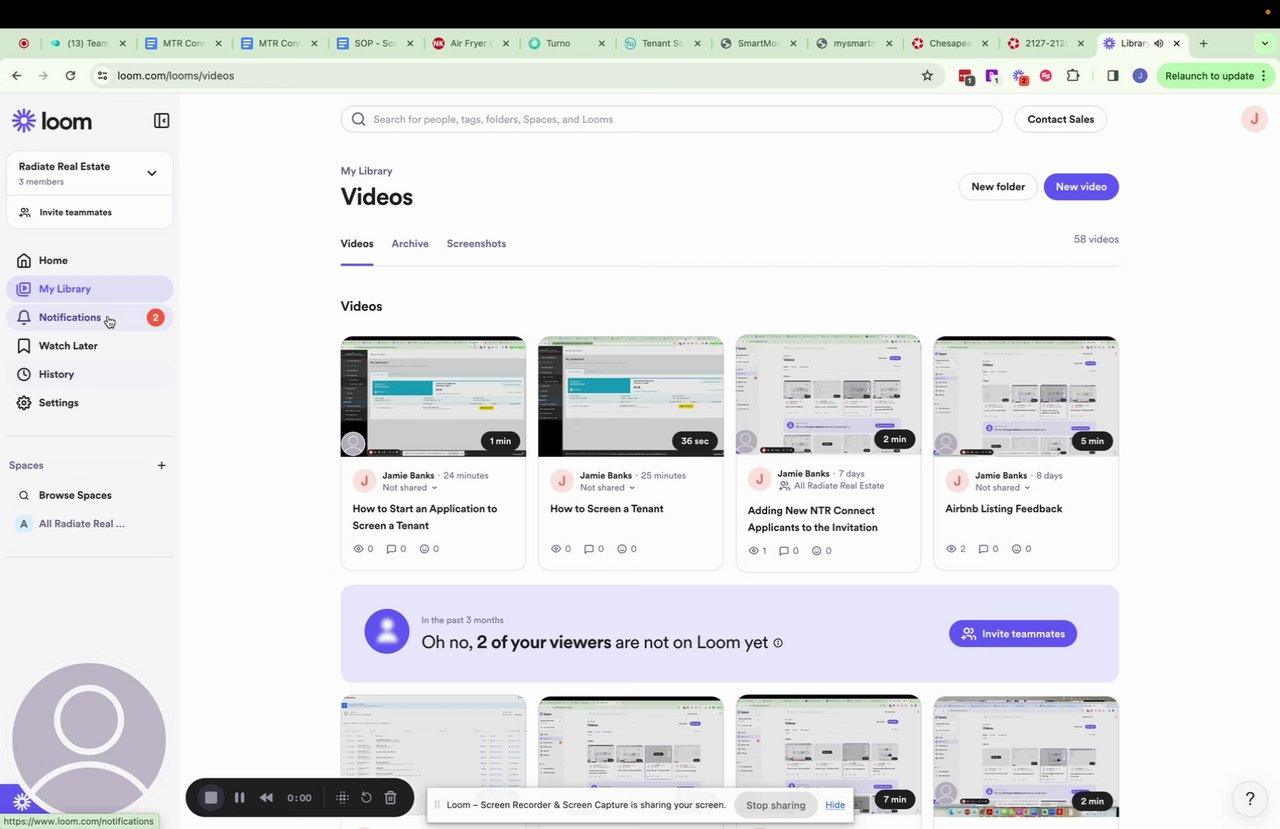Open a new browser tab with plus
This screenshot has height=829, width=1280.
tap(1203, 43)
